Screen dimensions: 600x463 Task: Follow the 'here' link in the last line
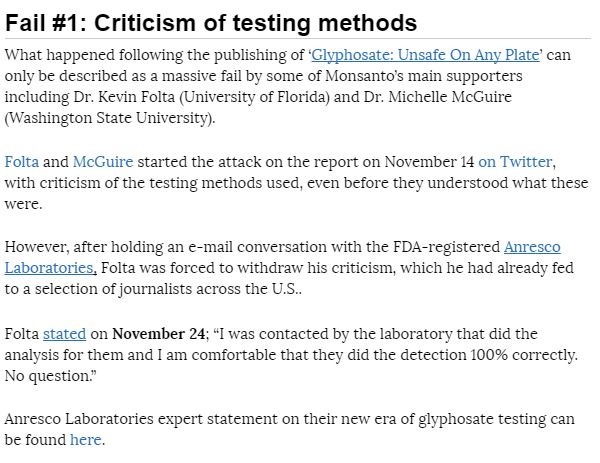coord(85,439)
